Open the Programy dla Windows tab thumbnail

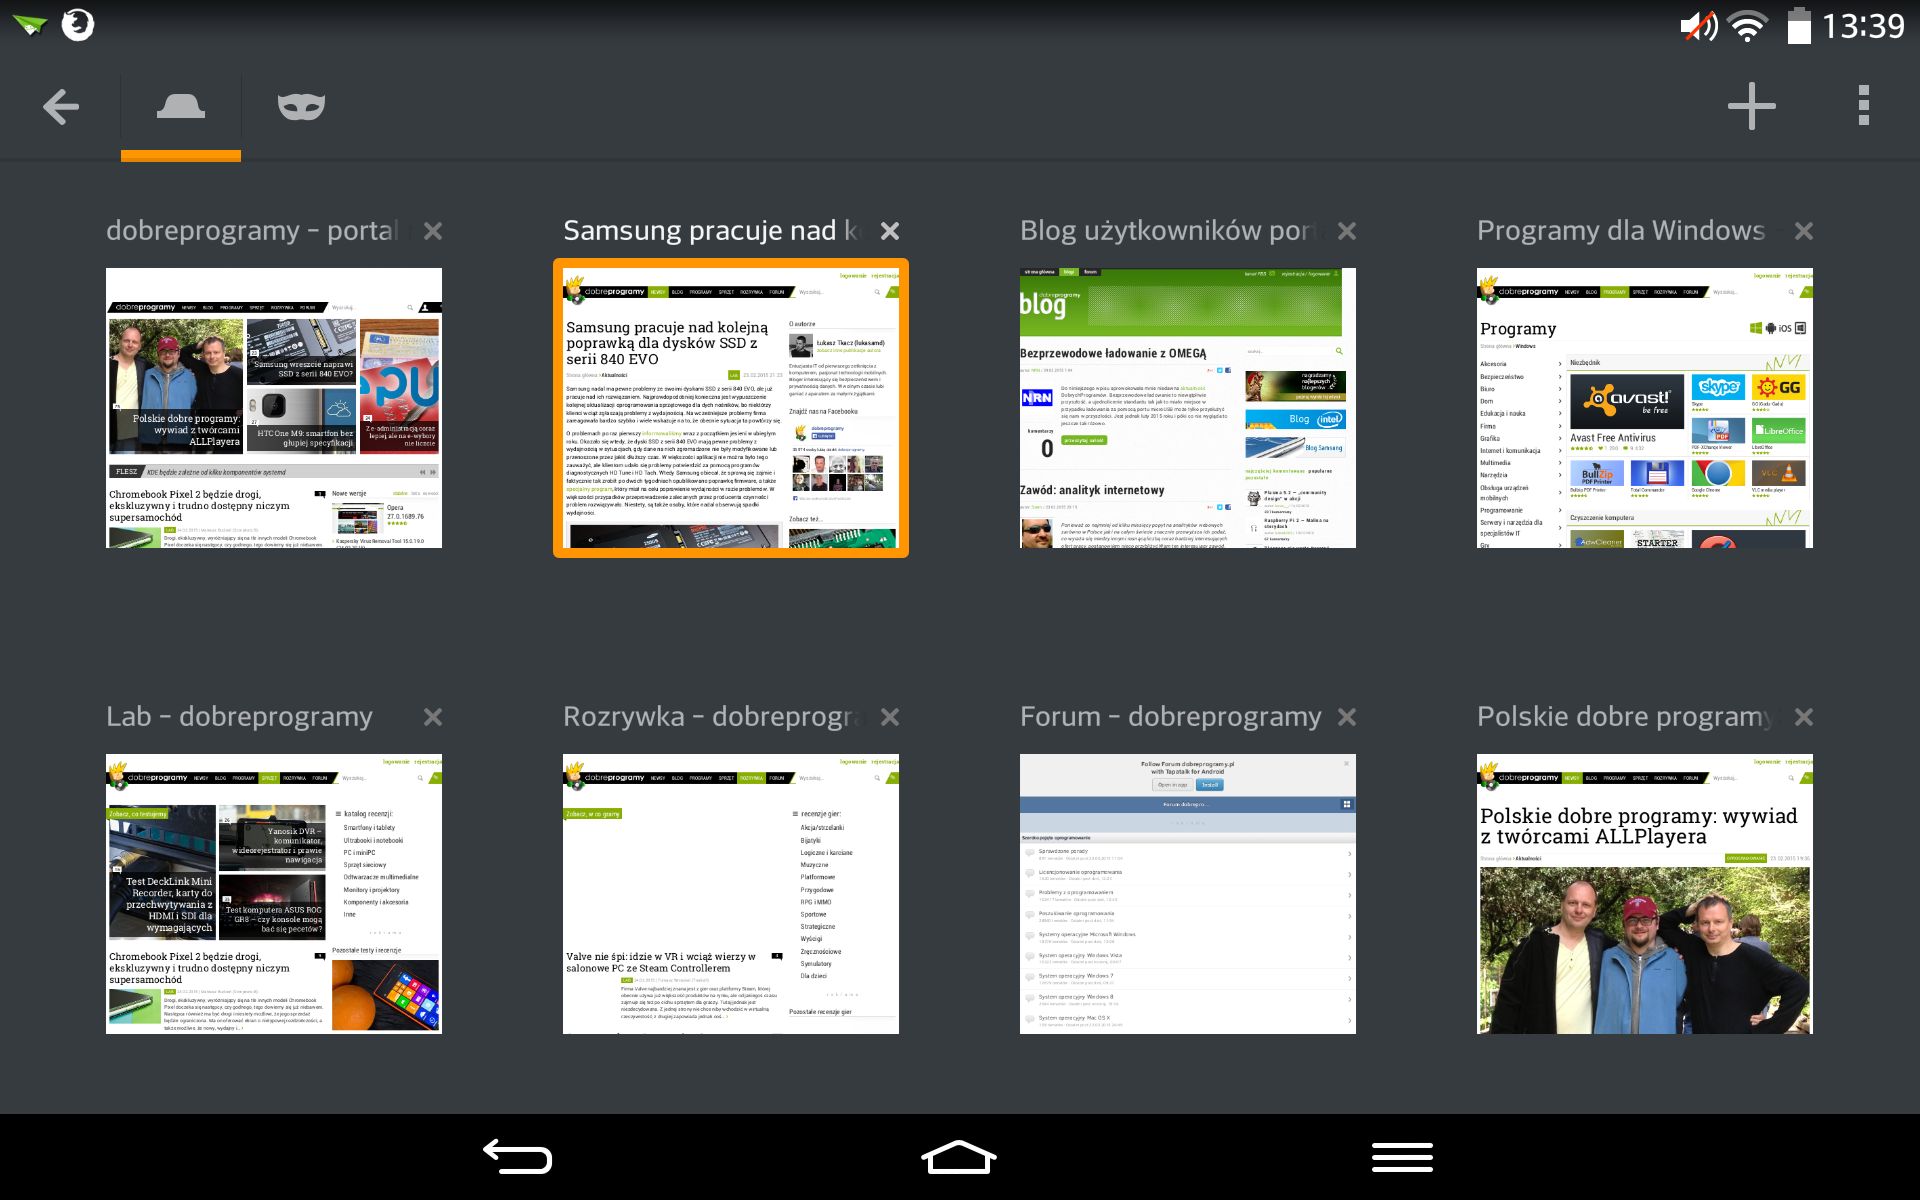coord(1645,408)
